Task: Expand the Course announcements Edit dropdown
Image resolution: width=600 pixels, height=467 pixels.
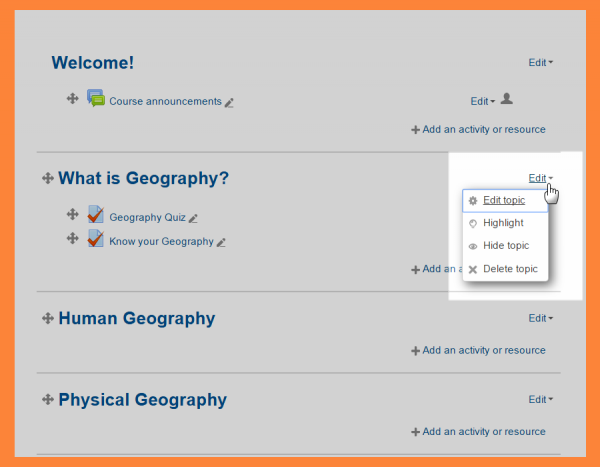Action: click(482, 101)
